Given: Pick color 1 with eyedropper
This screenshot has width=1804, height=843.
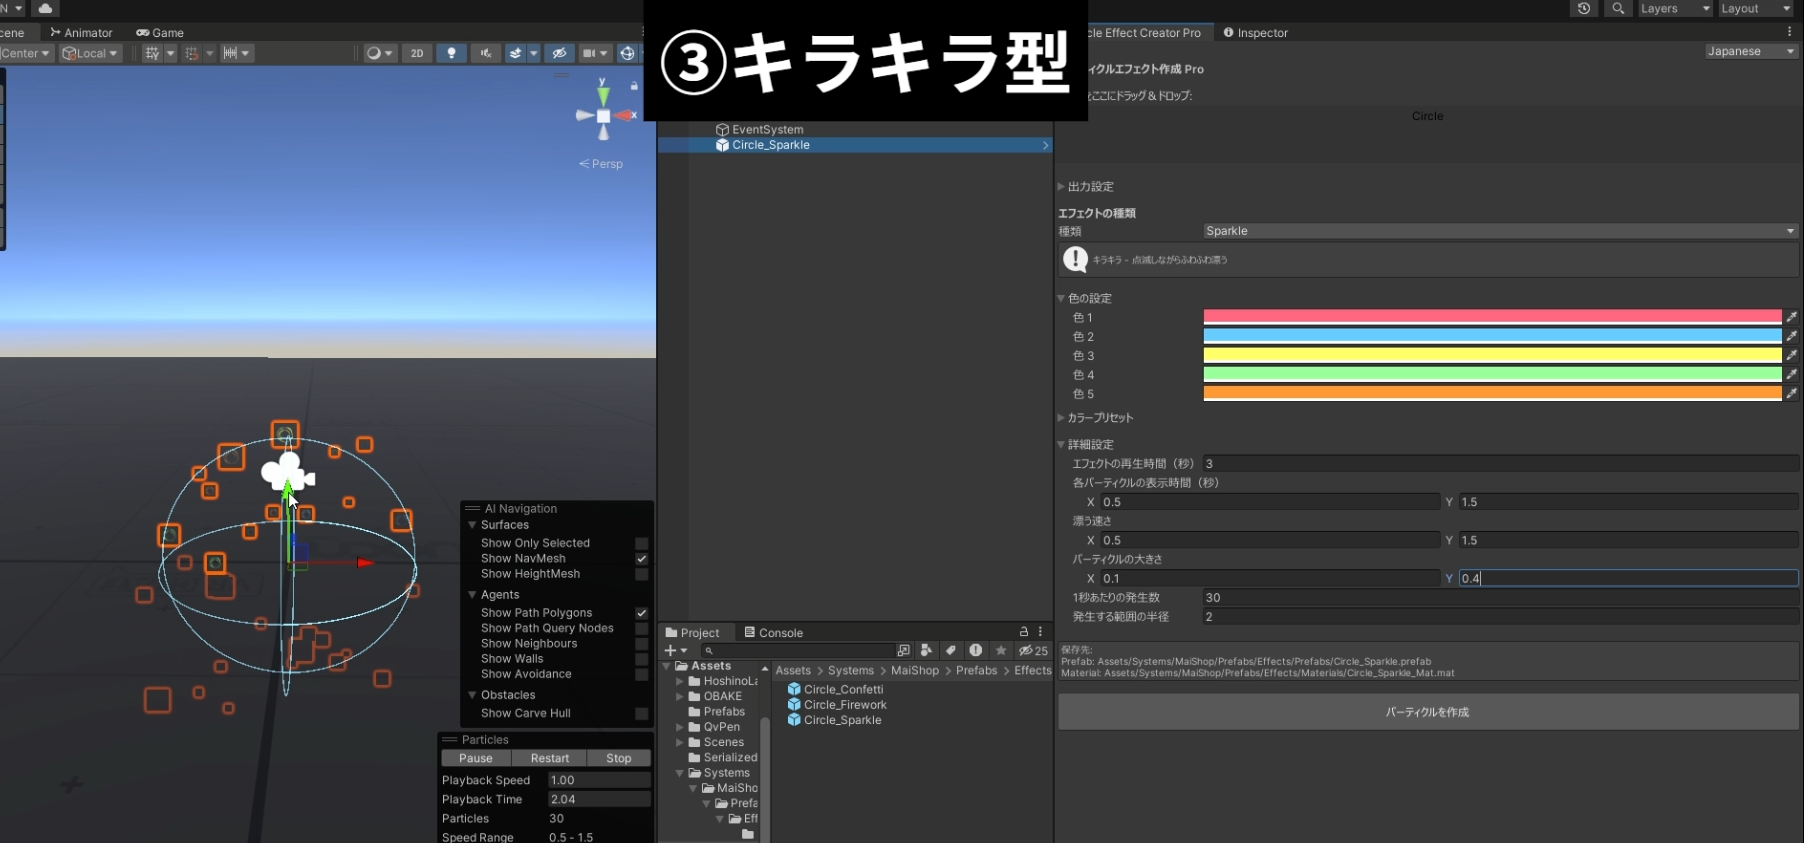Looking at the screenshot, I should click(x=1792, y=317).
